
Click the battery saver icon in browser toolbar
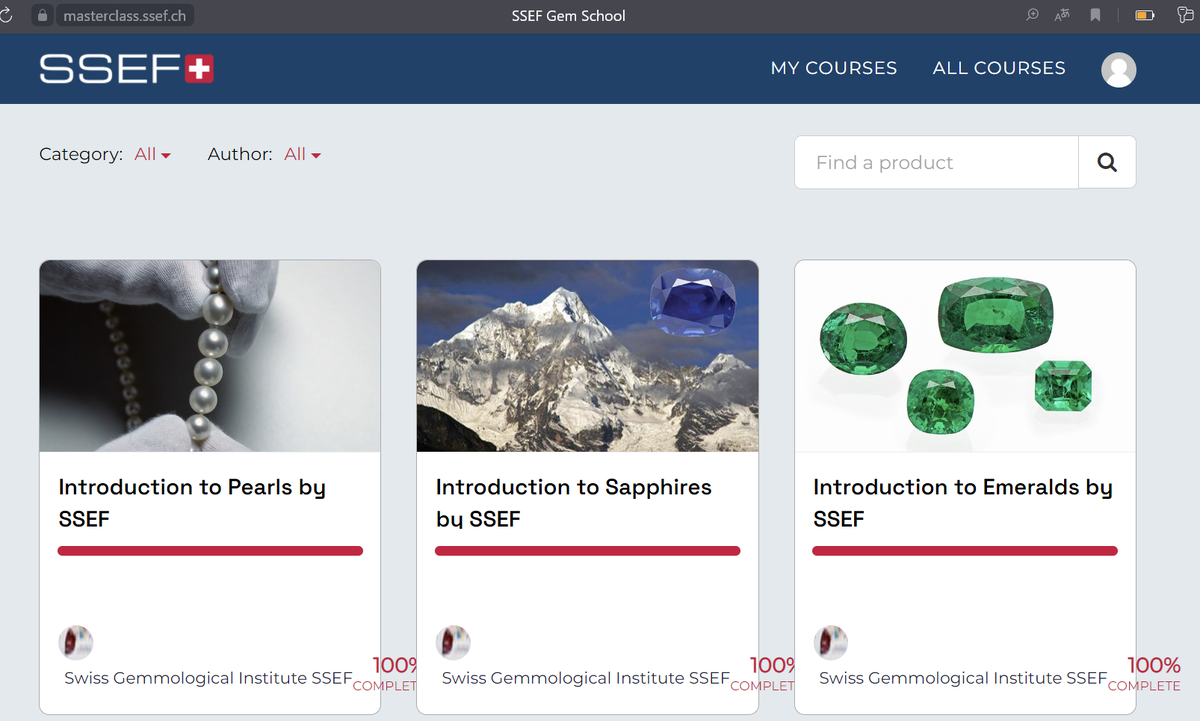pyautogui.click(x=1145, y=15)
